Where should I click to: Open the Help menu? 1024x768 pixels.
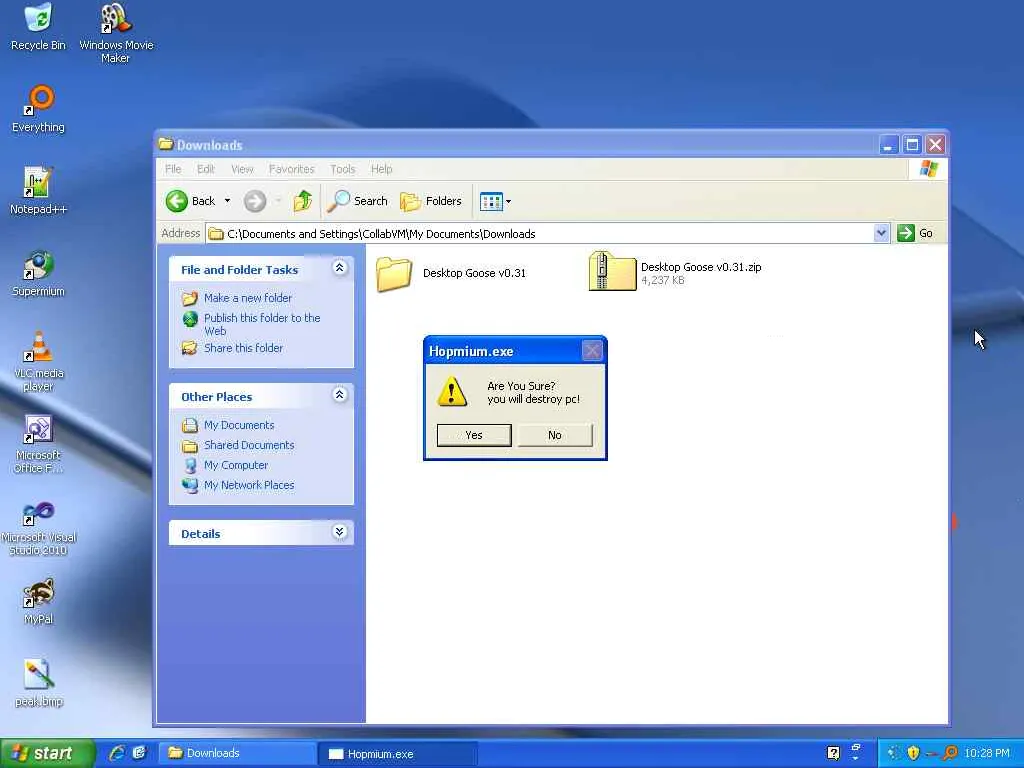pos(381,169)
